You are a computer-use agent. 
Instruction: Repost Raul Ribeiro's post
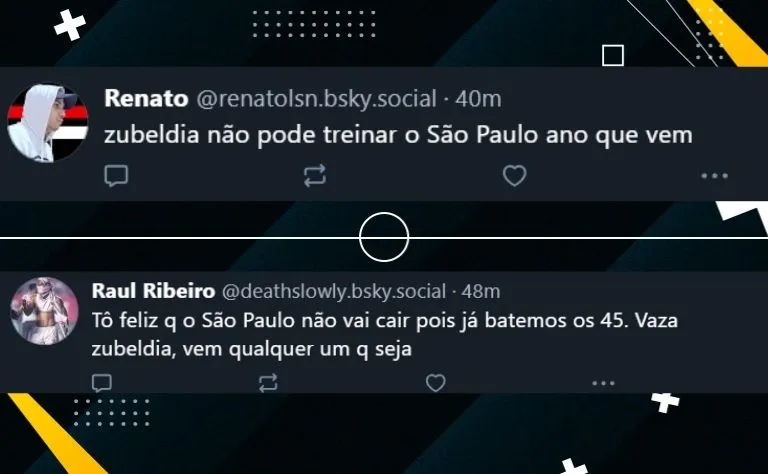(268, 383)
